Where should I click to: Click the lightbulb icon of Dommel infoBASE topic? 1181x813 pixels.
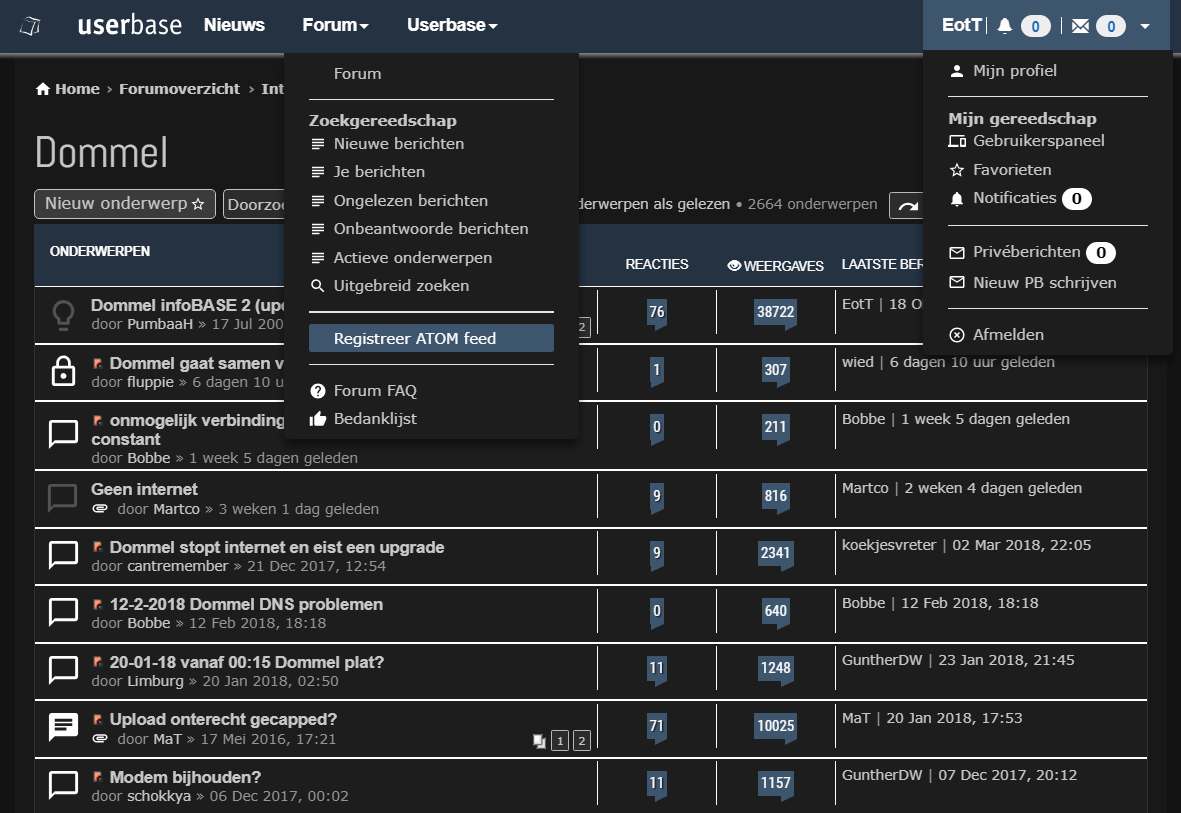pos(63,315)
